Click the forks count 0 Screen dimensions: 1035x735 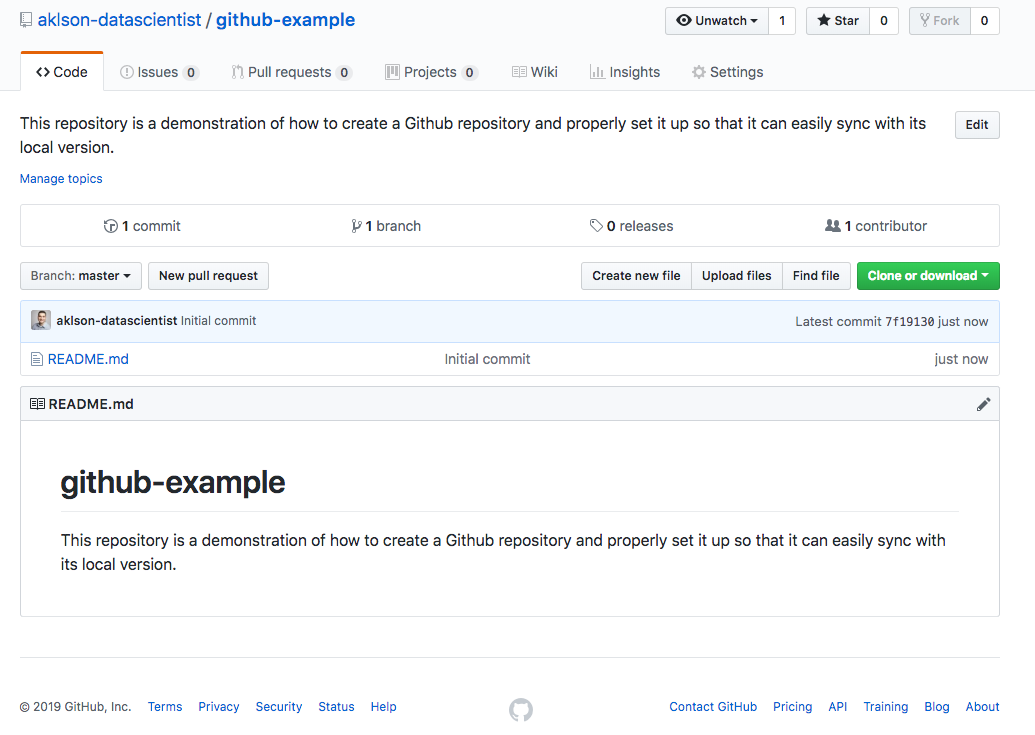click(984, 21)
